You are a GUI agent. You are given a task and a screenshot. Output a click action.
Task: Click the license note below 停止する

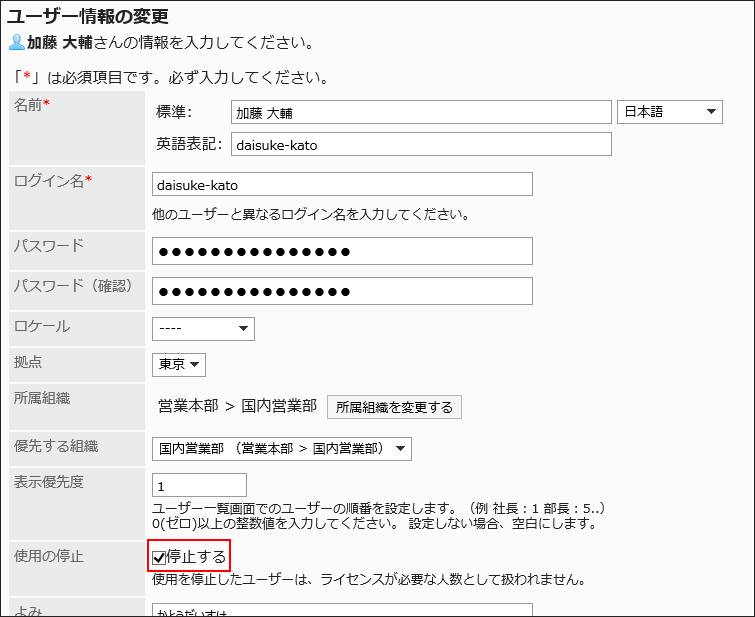[369, 579]
